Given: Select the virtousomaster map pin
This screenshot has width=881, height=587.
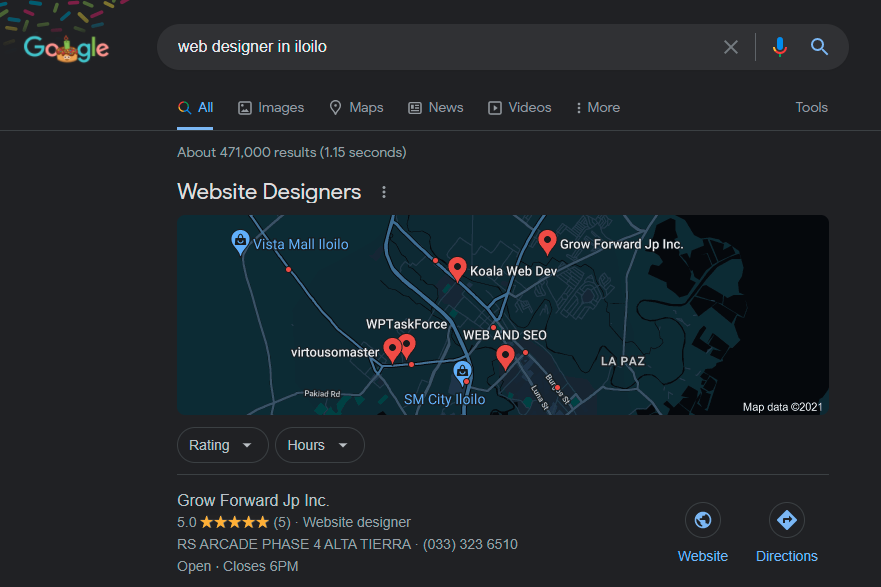Looking at the screenshot, I should coord(392,349).
